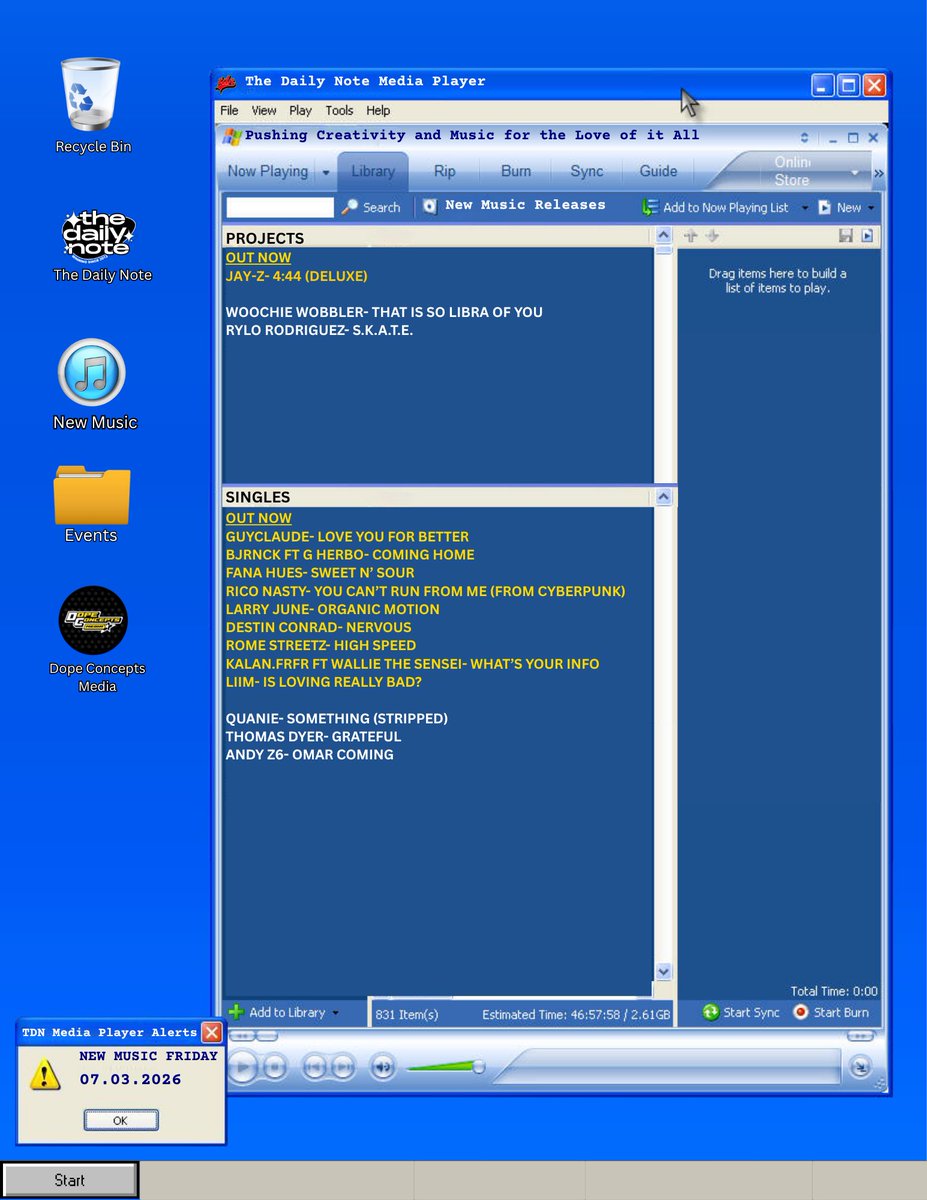Viewport: 927px width, 1200px height.
Task: Launch the New Music iTunes-style icon
Action: tap(91, 373)
